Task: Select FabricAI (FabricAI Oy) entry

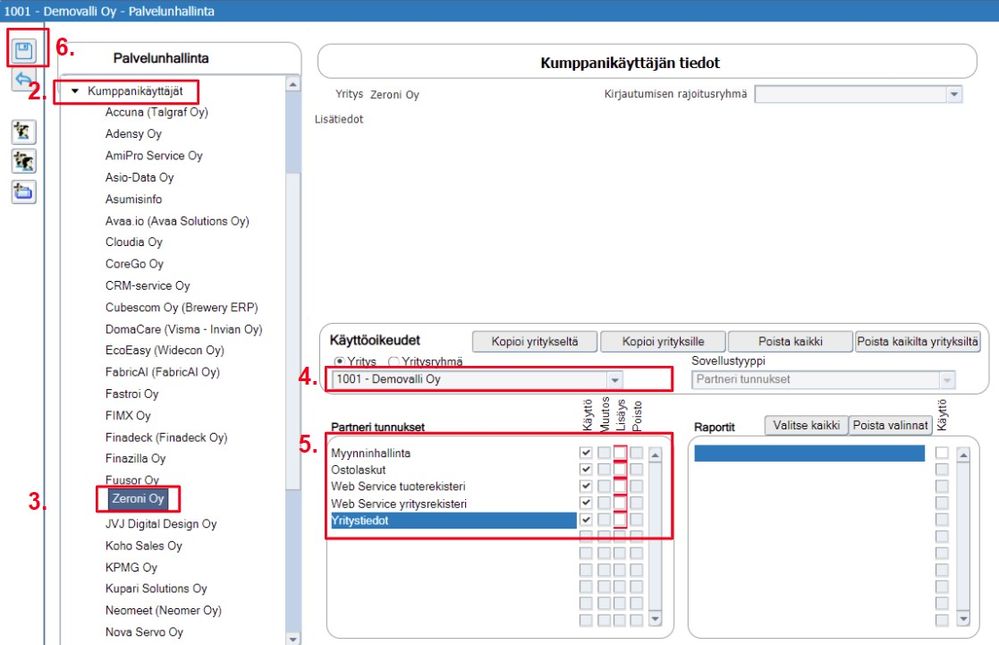Action: pyautogui.click(x=162, y=372)
